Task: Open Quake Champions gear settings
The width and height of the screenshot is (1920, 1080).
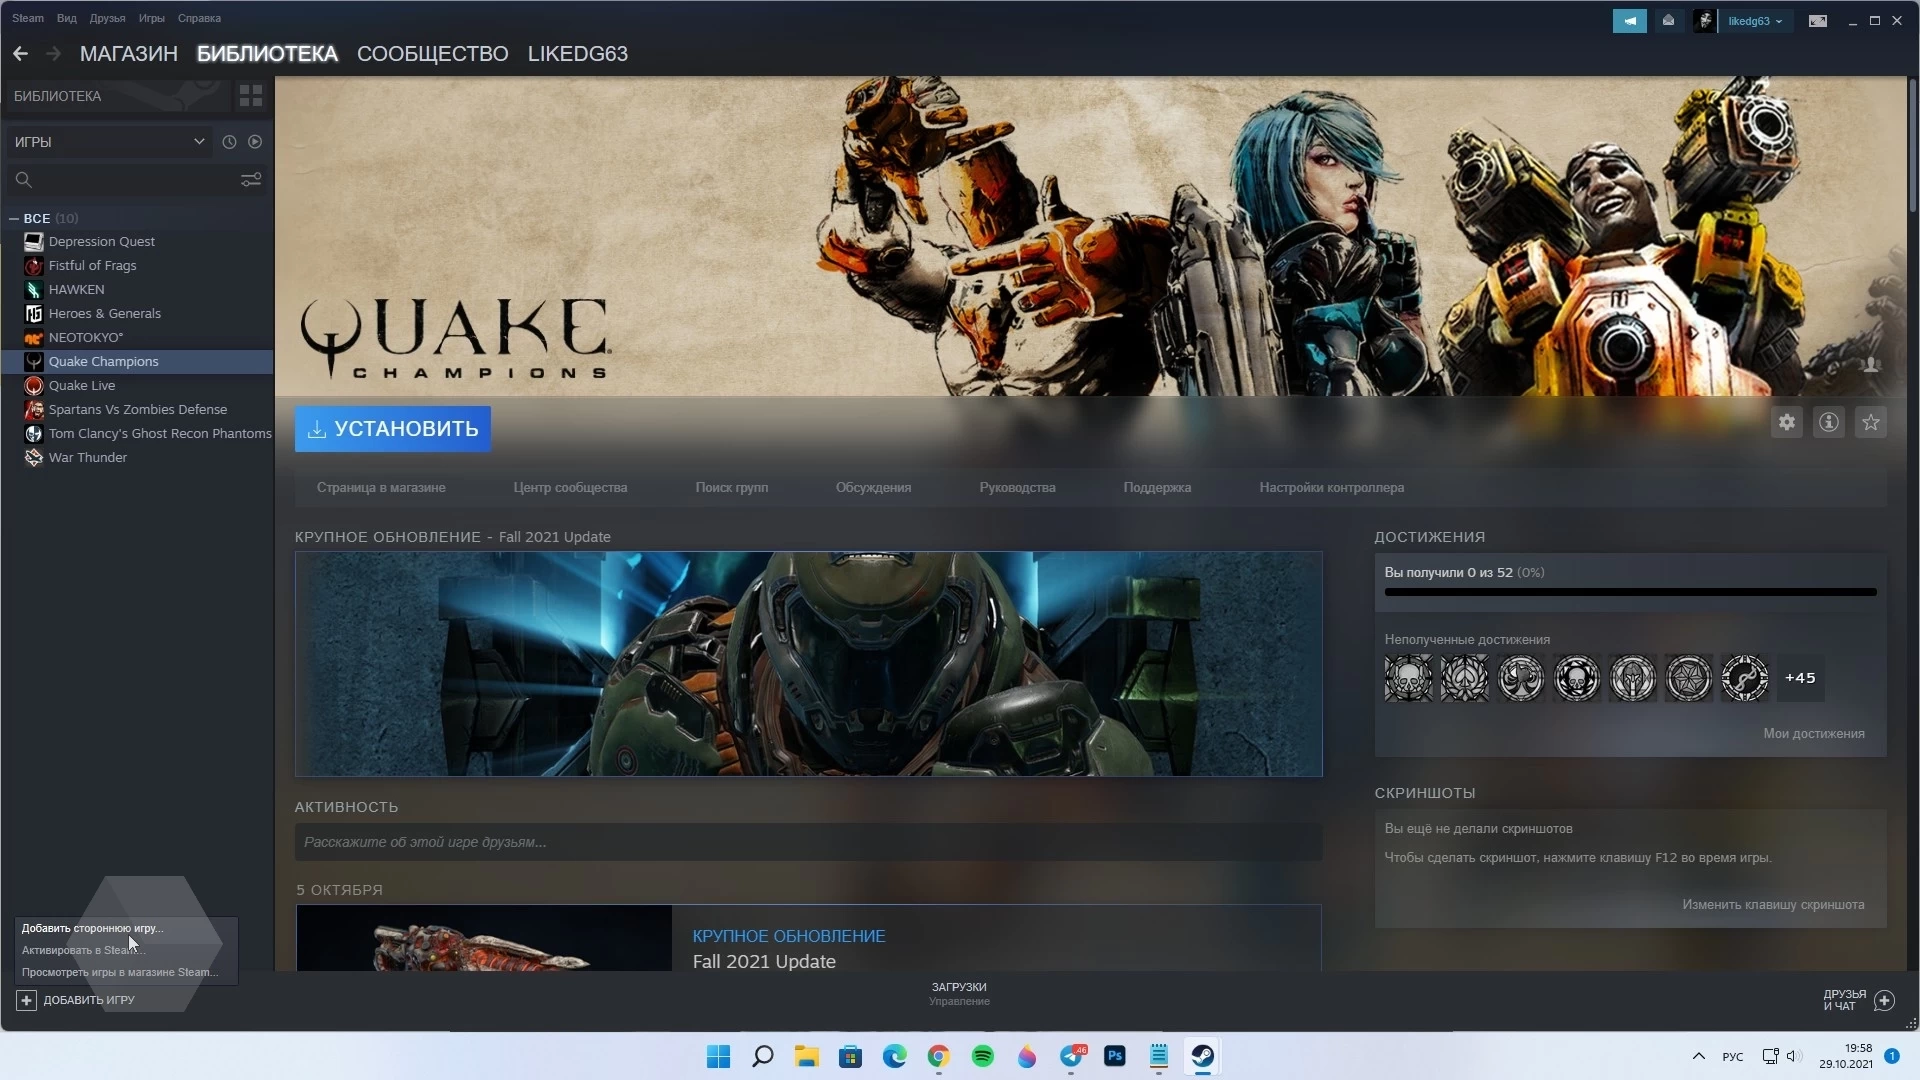Action: [1787, 422]
